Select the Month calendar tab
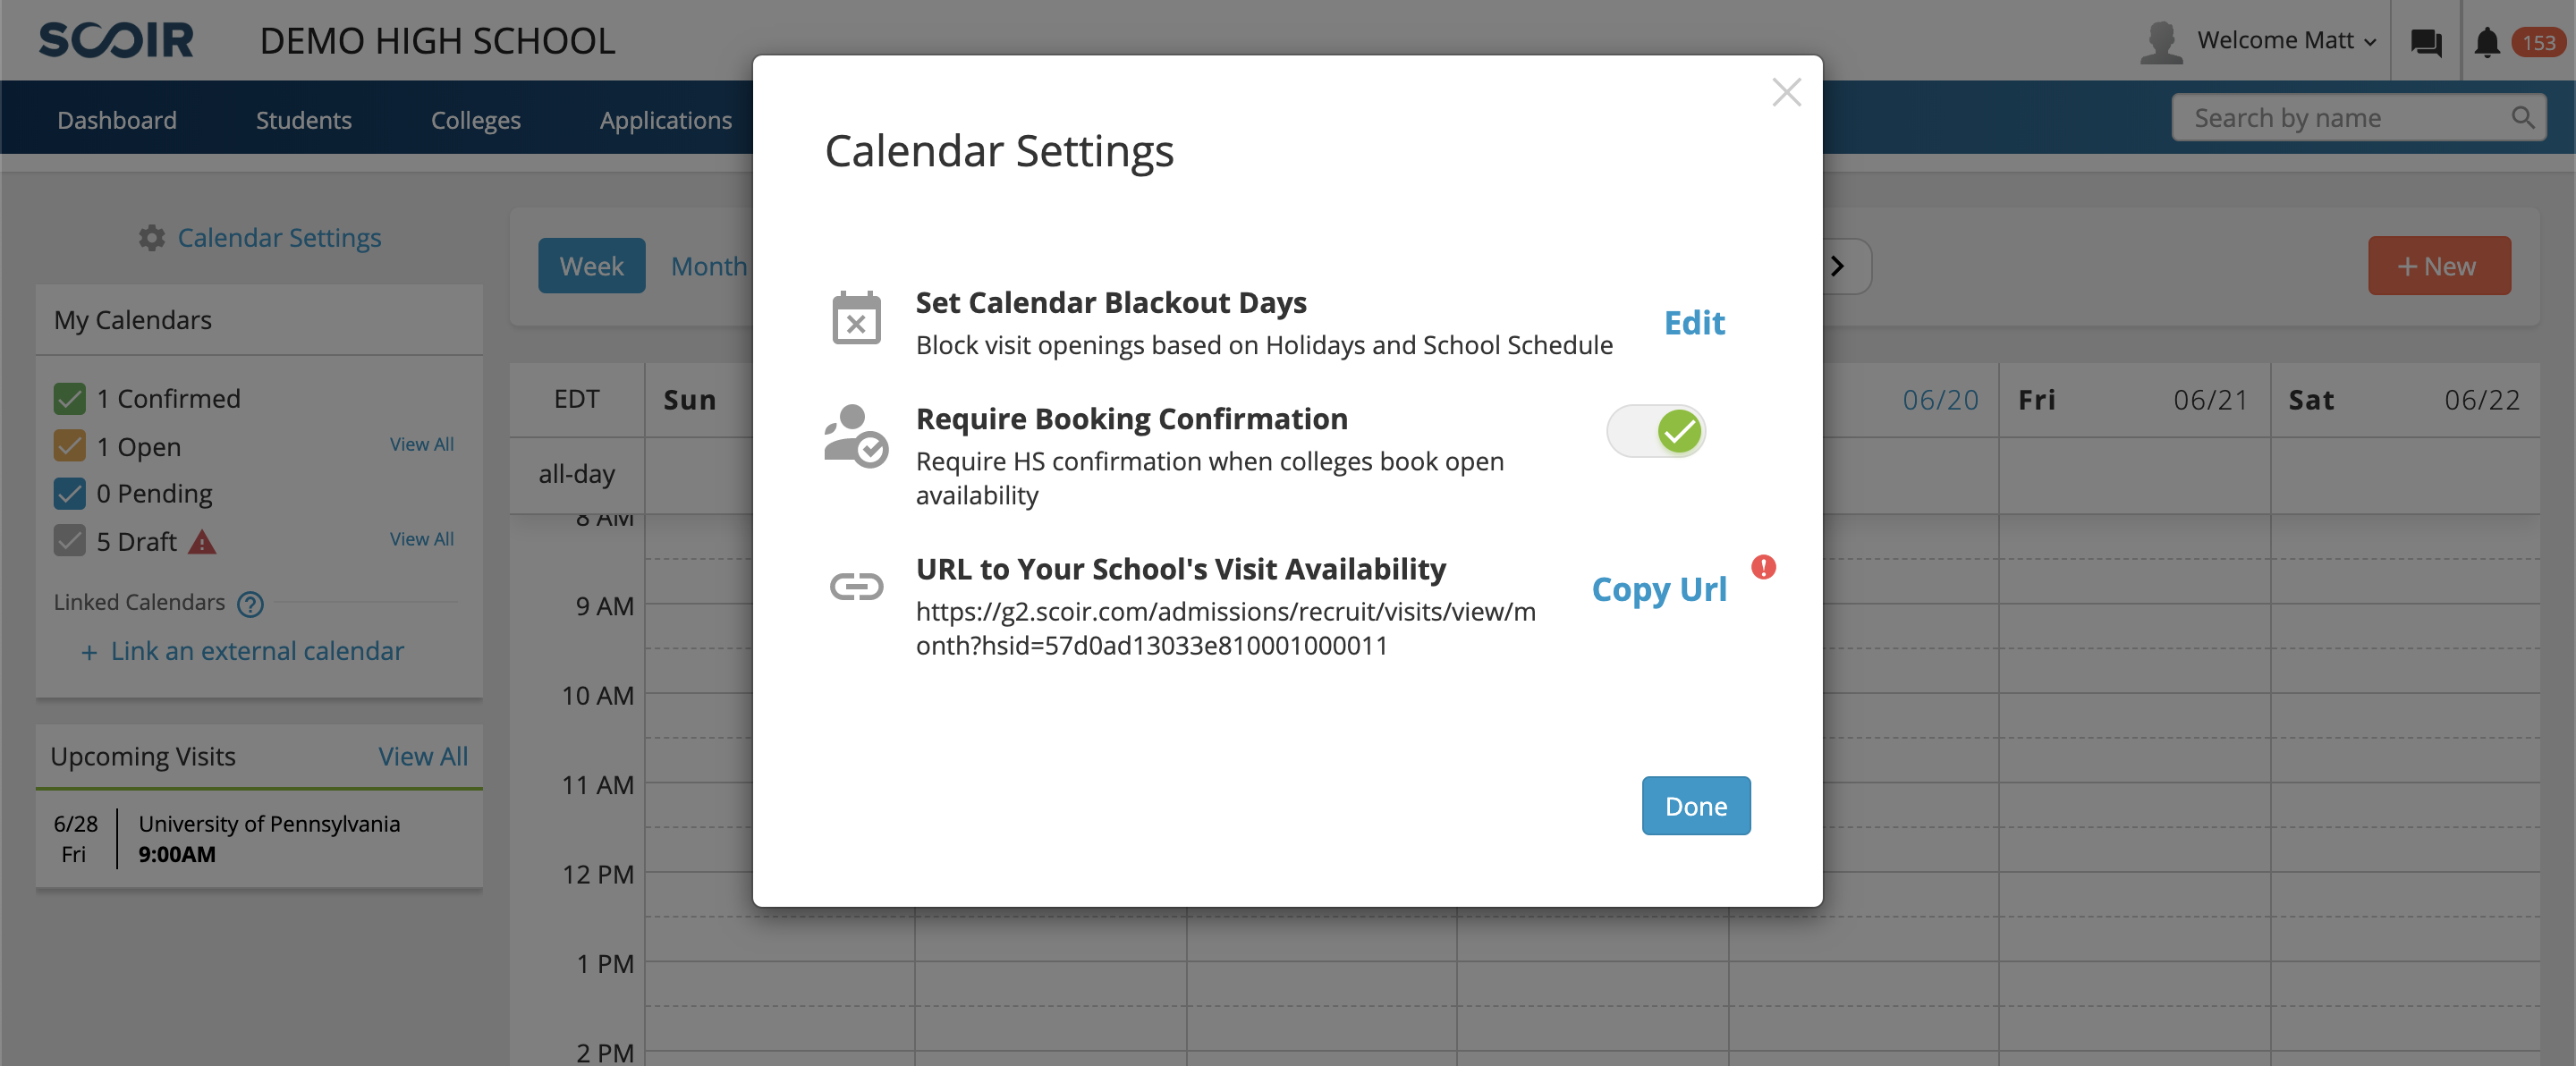Screen dimensions: 2576x1066 pos(709,265)
